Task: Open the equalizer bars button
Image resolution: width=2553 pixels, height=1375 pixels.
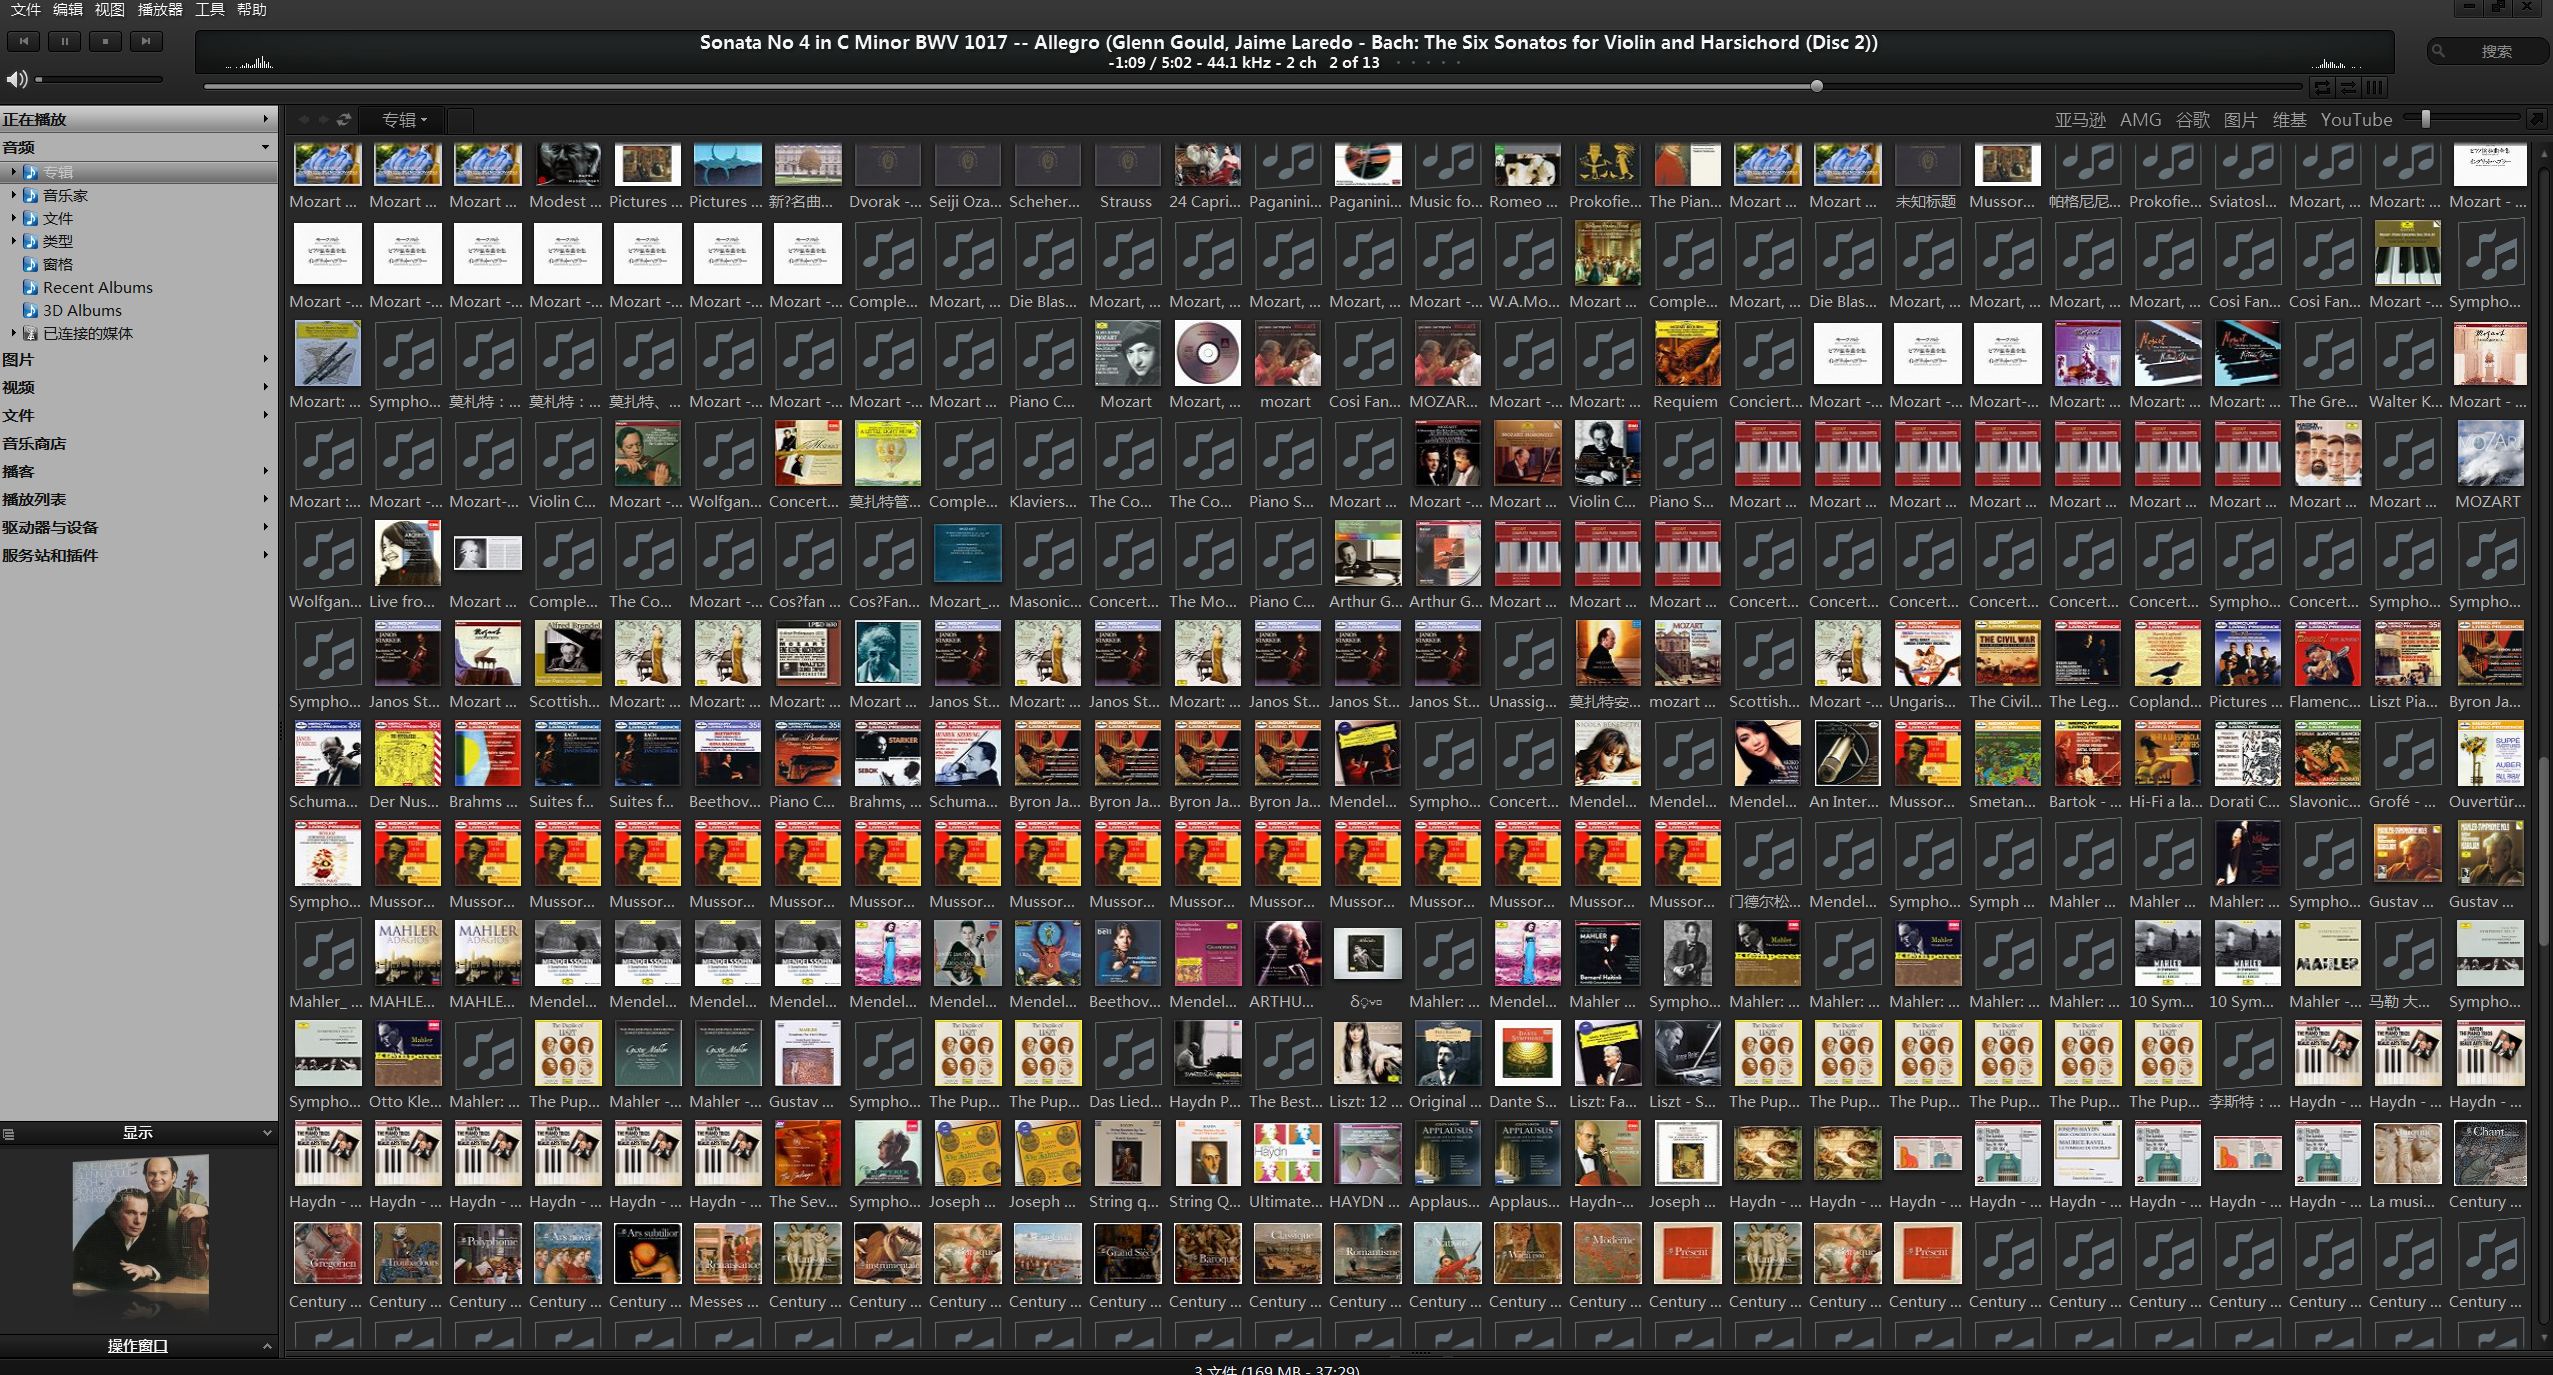Action: 2375,88
